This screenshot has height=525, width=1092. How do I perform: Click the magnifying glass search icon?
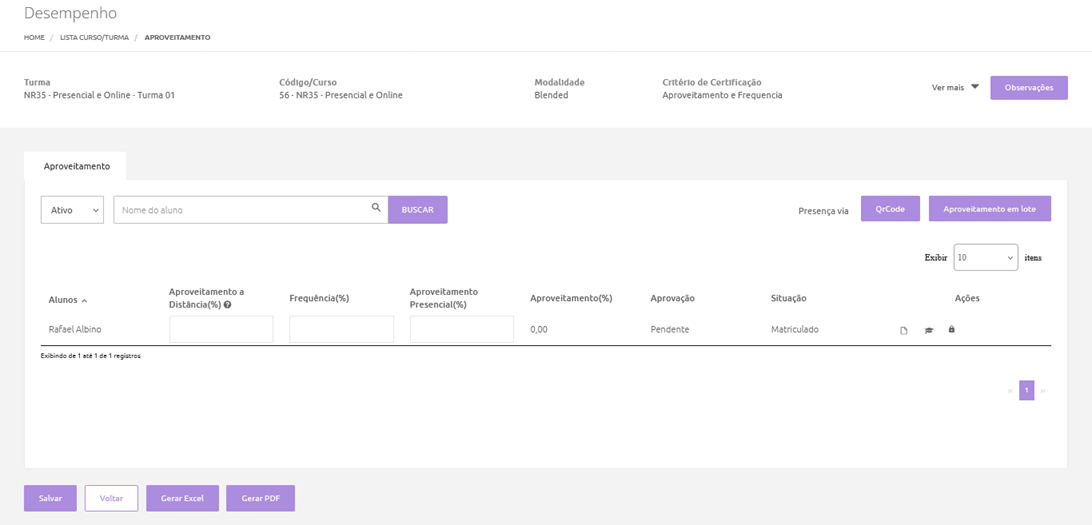pyautogui.click(x=376, y=208)
